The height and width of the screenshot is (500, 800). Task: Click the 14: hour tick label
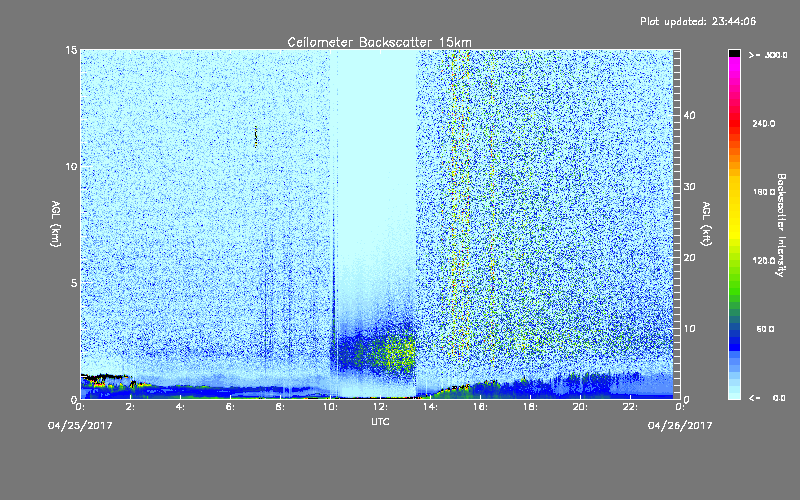tap(430, 407)
